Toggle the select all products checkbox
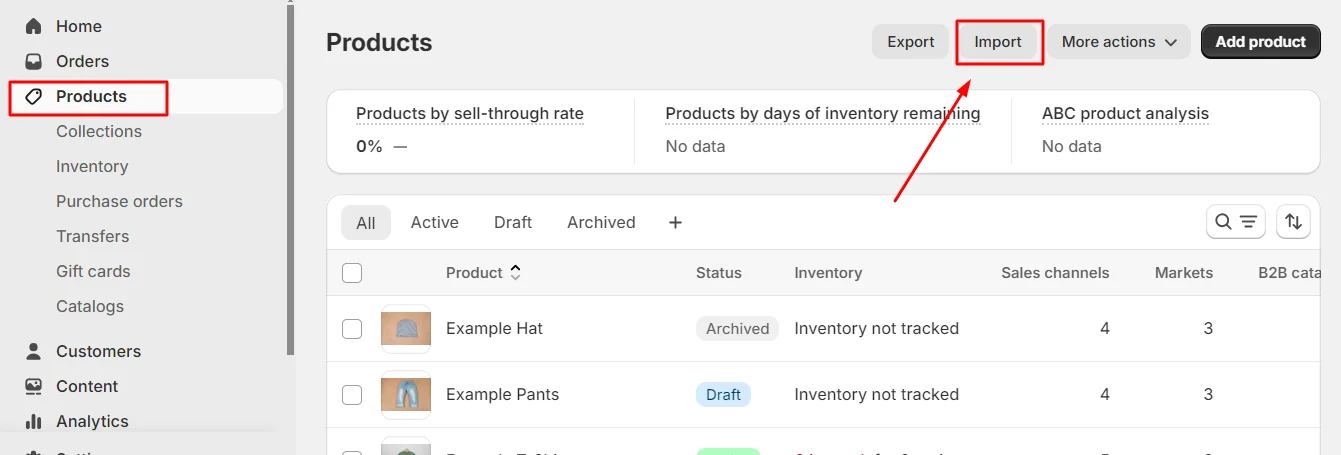Screen dimensions: 1341x455 coord(352,273)
